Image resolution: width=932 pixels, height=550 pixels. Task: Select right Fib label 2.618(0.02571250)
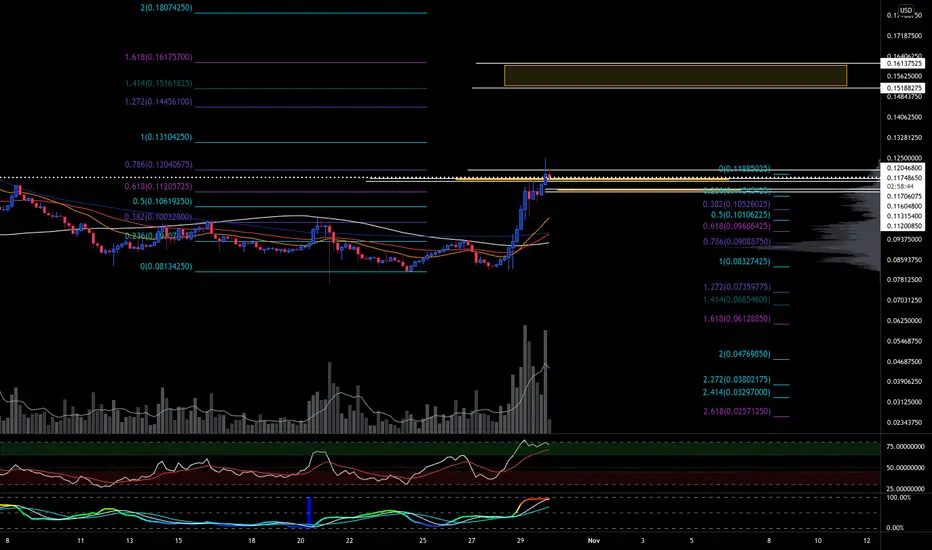pos(736,411)
